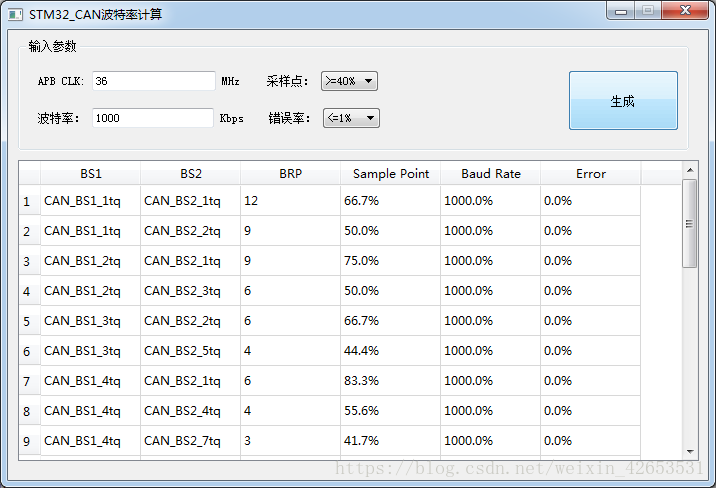Click the BS2 column header
This screenshot has height=488, width=716.
click(190, 173)
